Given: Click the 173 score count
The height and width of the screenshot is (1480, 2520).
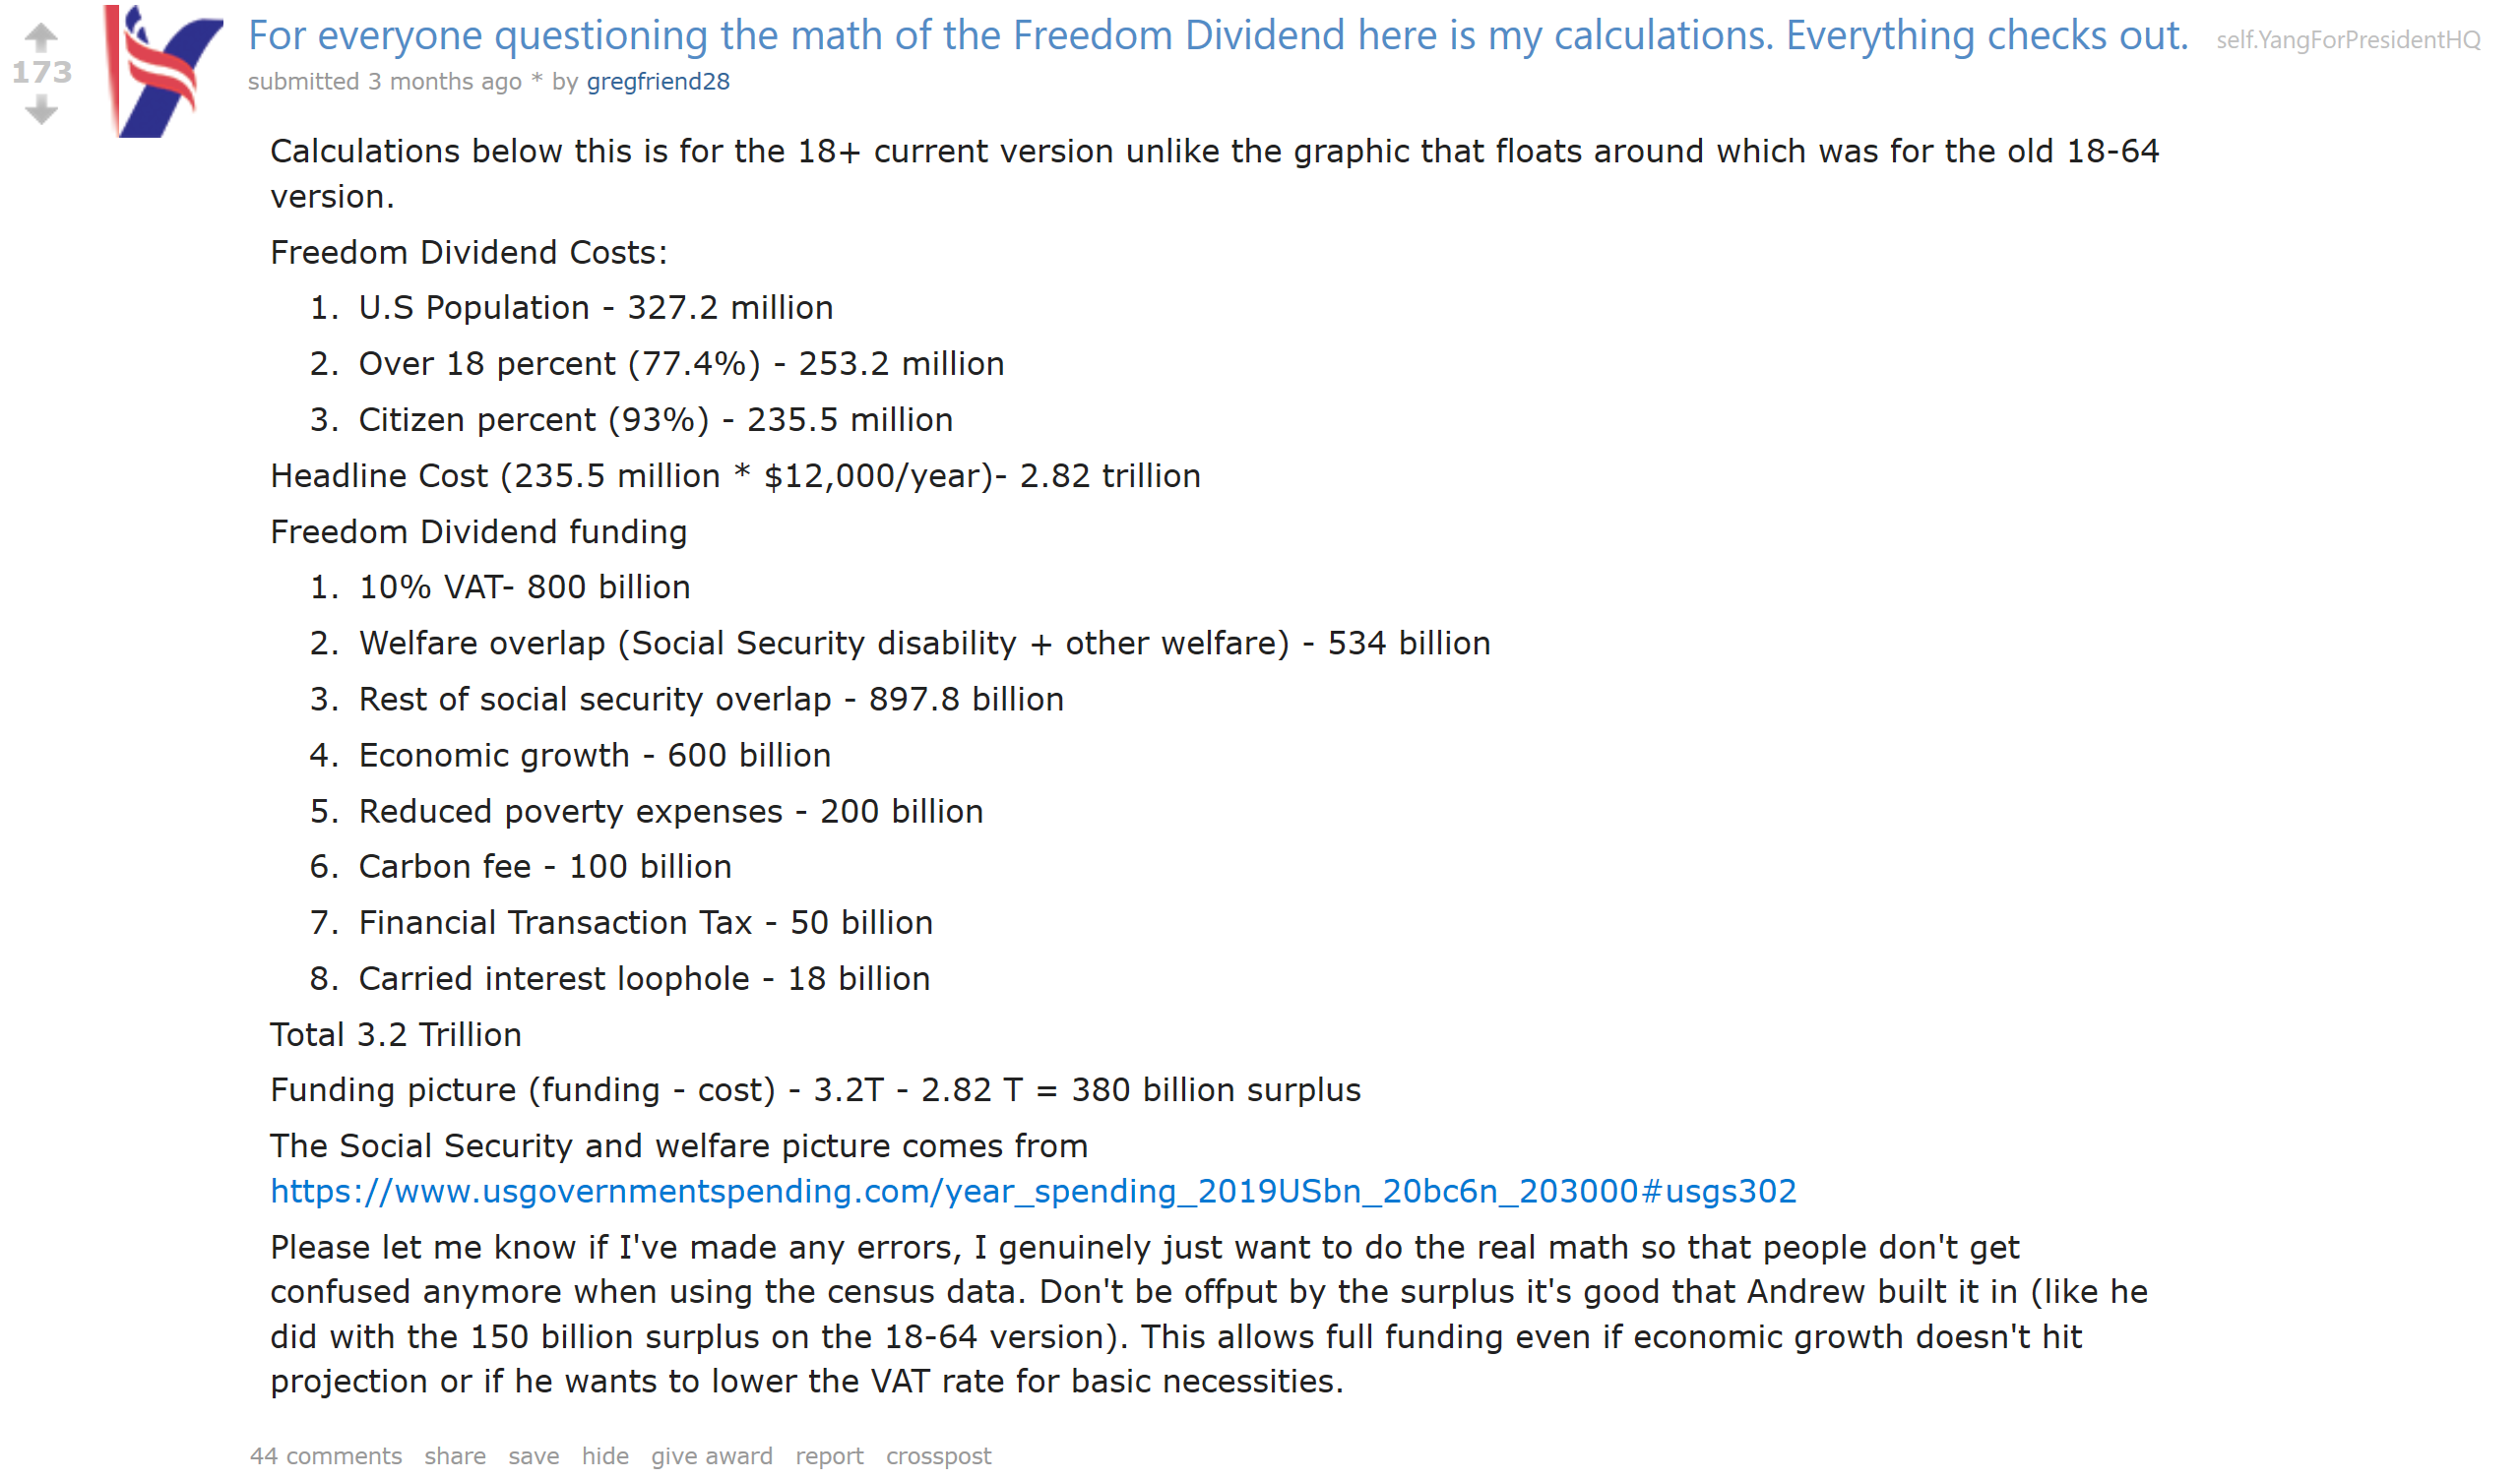Looking at the screenshot, I should pos(42,72).
